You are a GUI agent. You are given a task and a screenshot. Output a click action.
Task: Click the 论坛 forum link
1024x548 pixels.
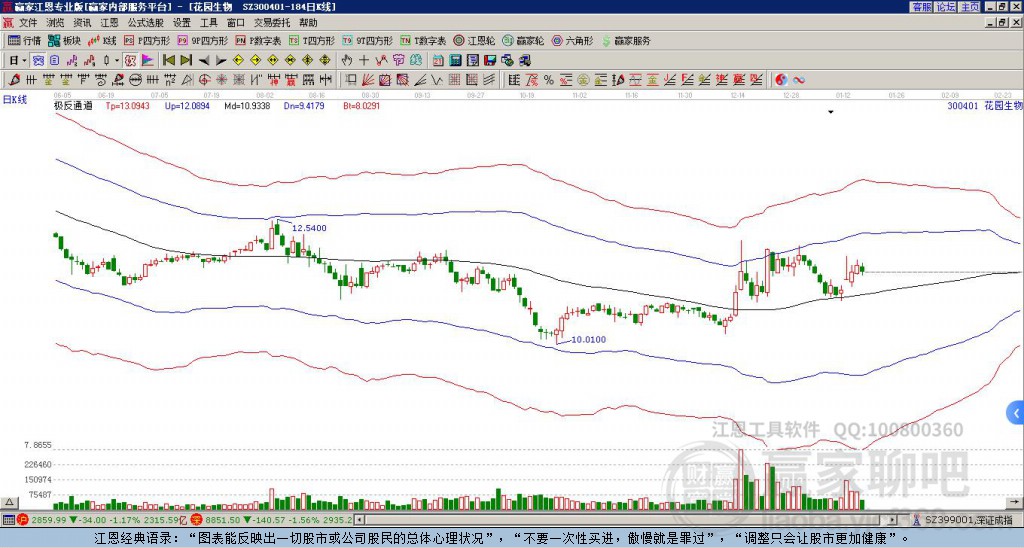945,7
